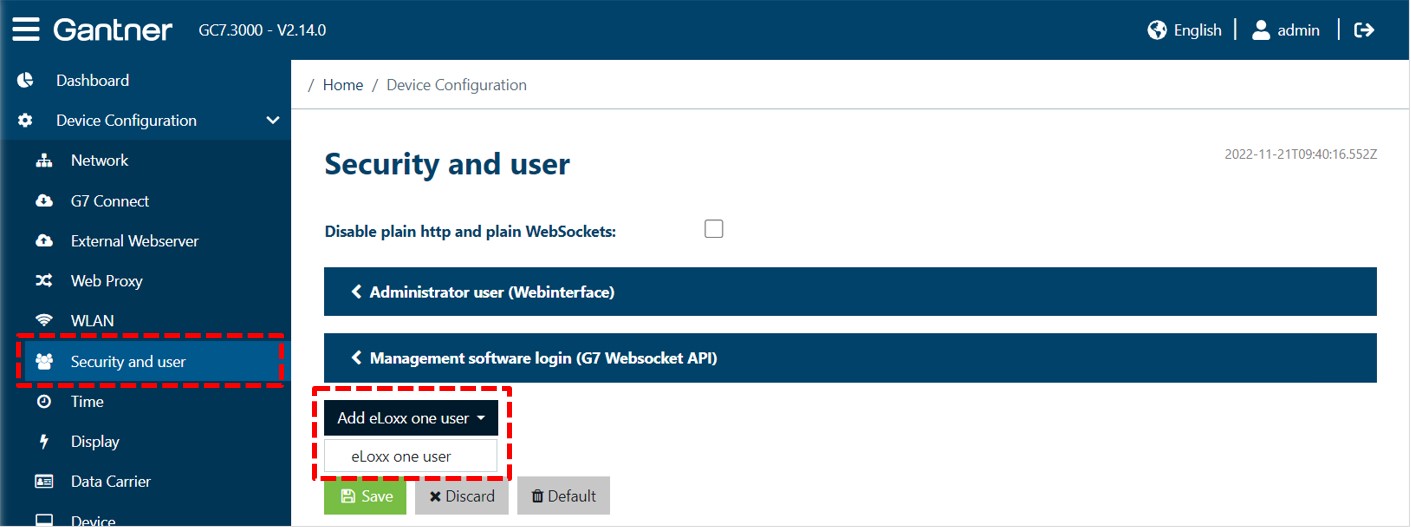Screen dimensions: 1411x527
Task: Click the Device Configuration gear icon
Action: 26,120
